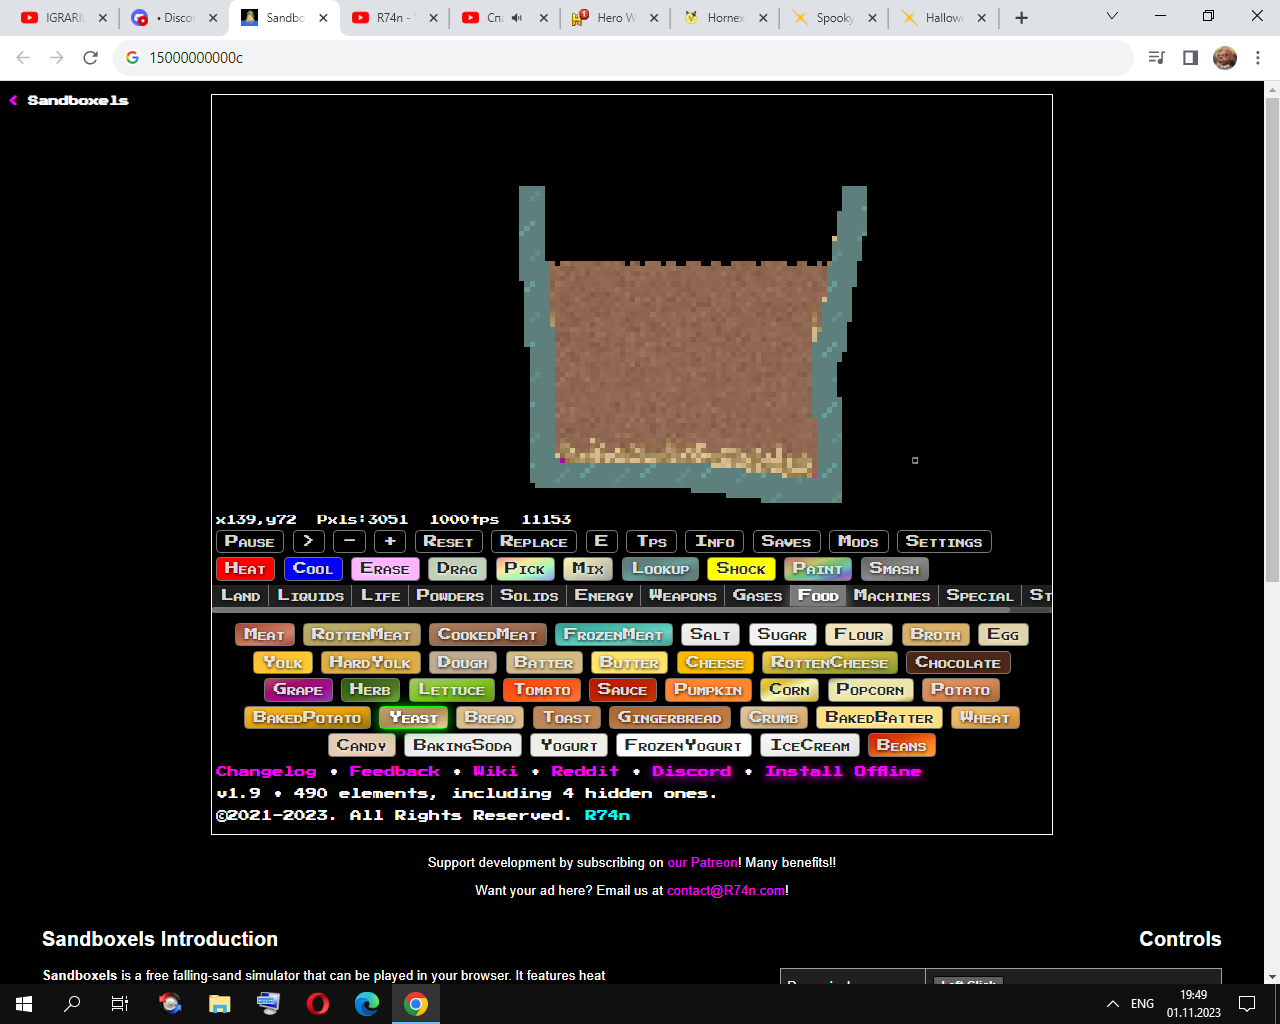Select the Erase tool
1280x1024 pixels.
click(x=385, y=568)
